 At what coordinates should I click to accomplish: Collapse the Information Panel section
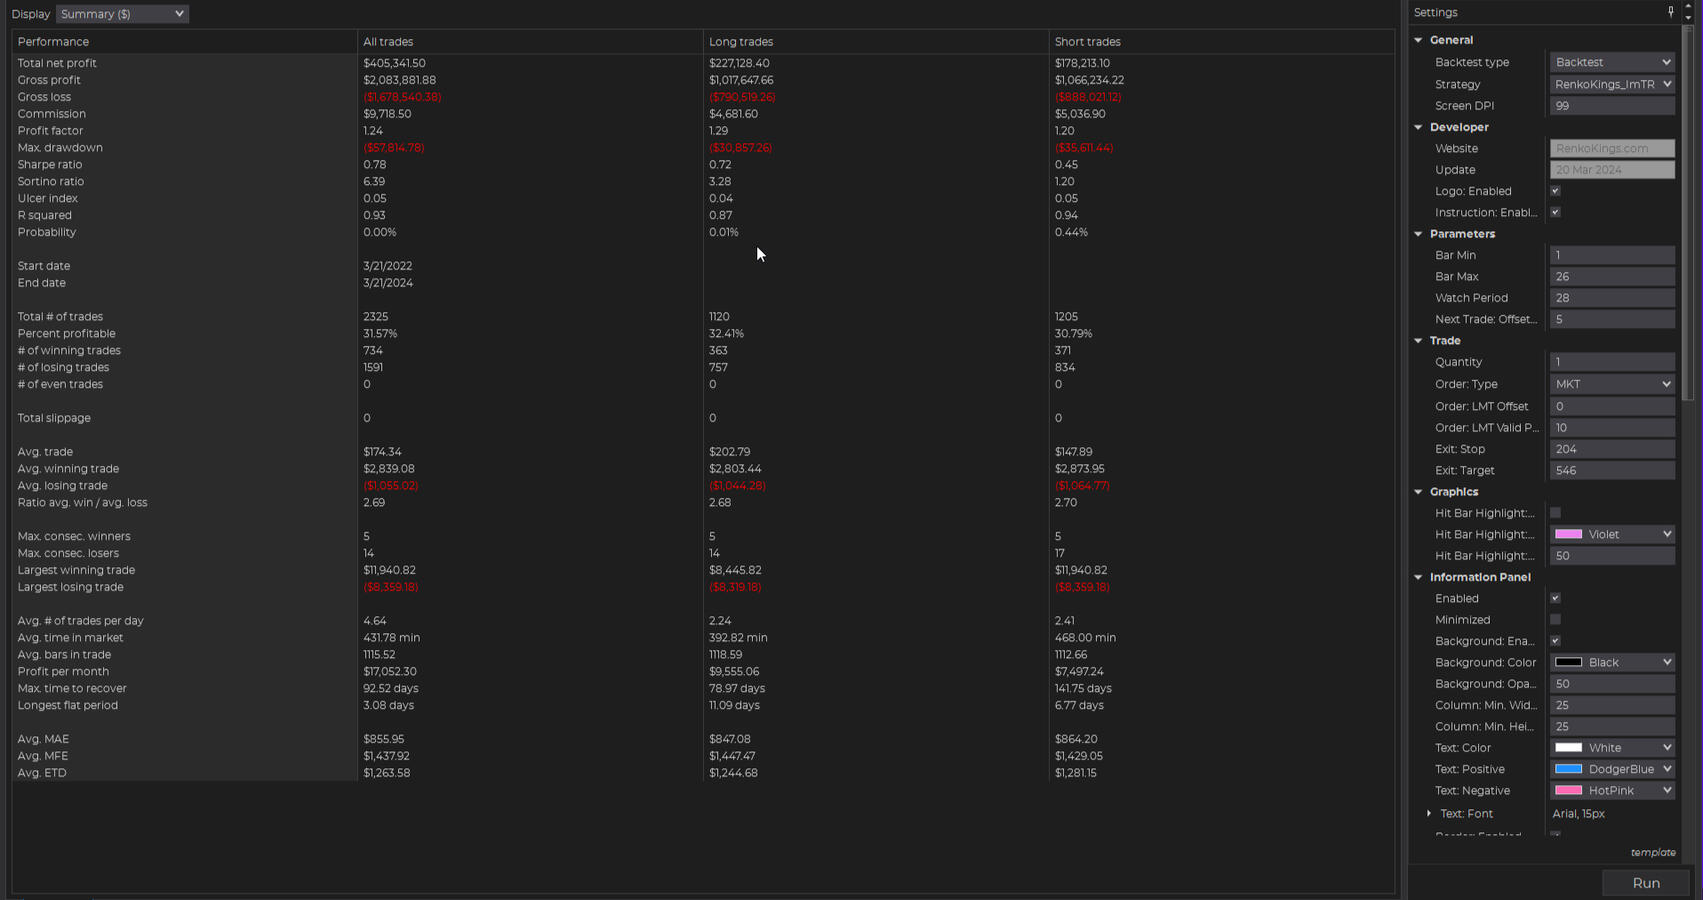(1418, 577)
